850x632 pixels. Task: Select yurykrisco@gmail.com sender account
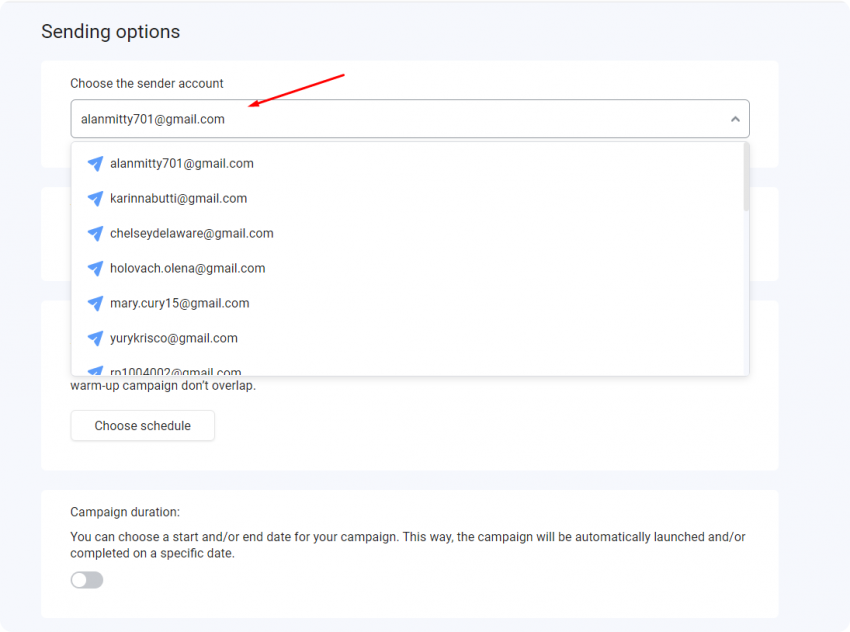click(x=407, y=338)
